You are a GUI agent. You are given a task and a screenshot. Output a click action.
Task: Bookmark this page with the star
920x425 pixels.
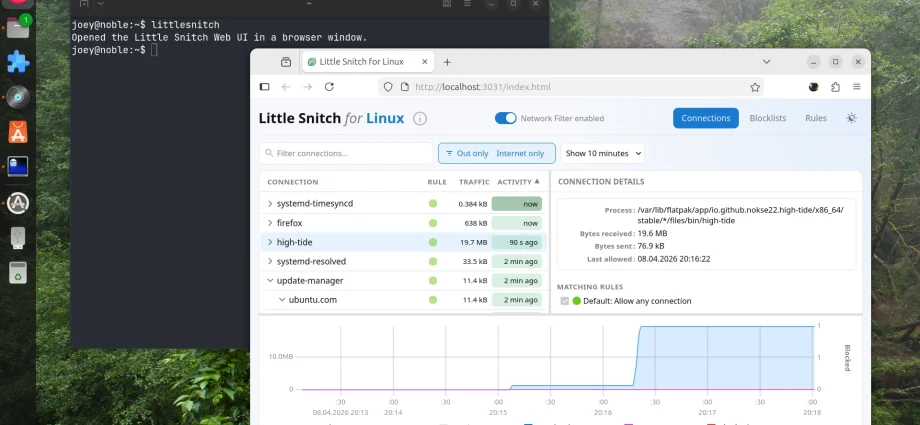pos(755,87)
